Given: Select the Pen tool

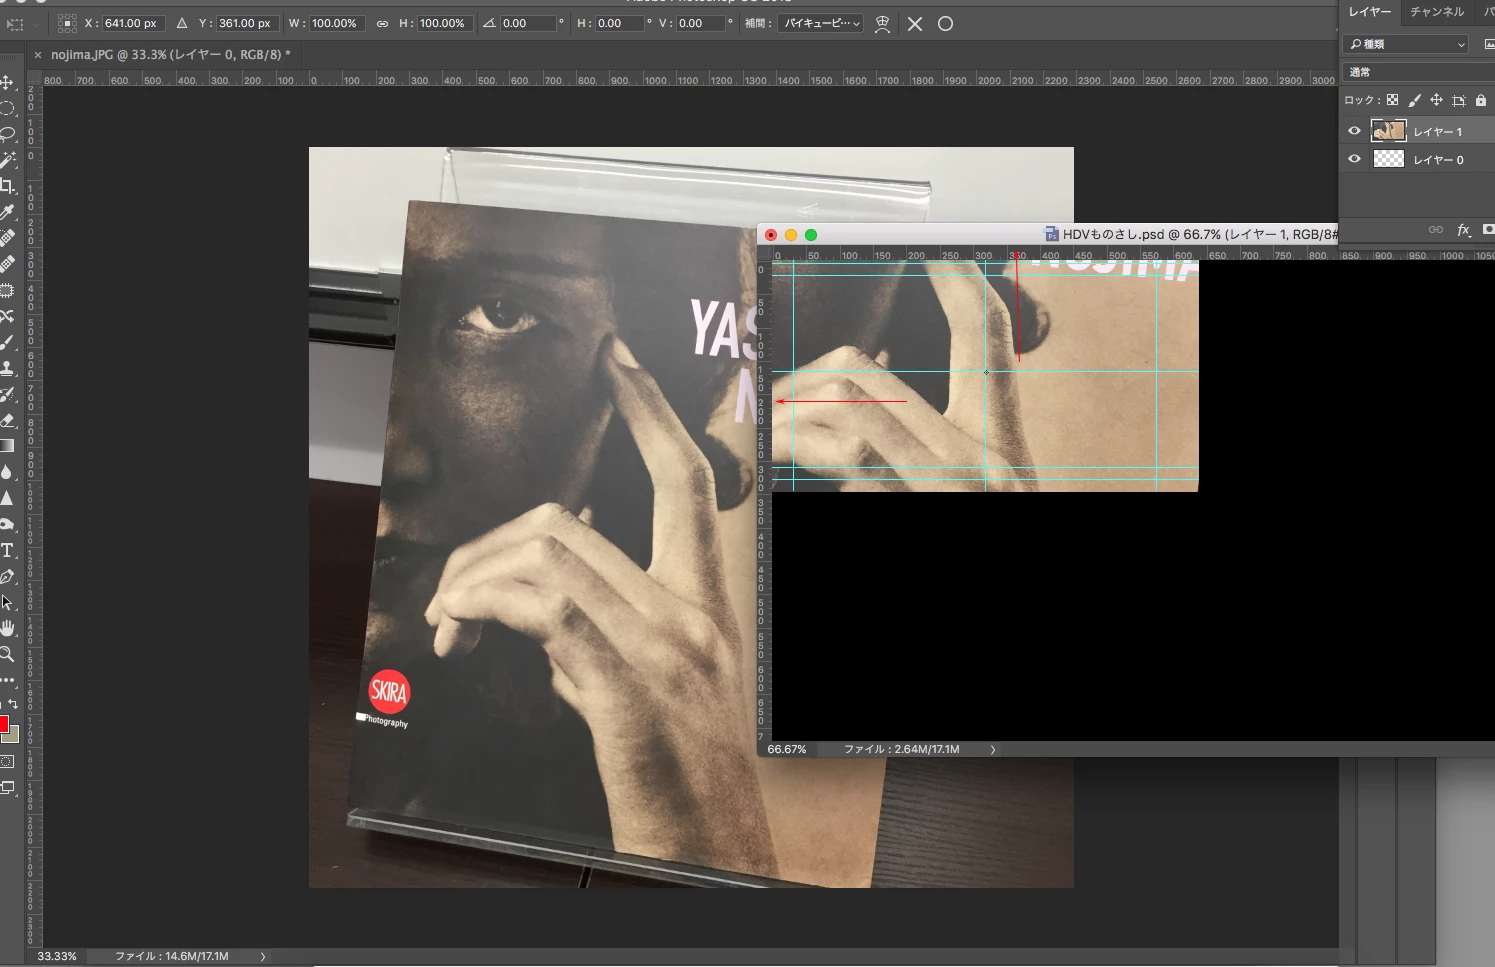Looking at the screenshot, I should [x=7, y=576].
